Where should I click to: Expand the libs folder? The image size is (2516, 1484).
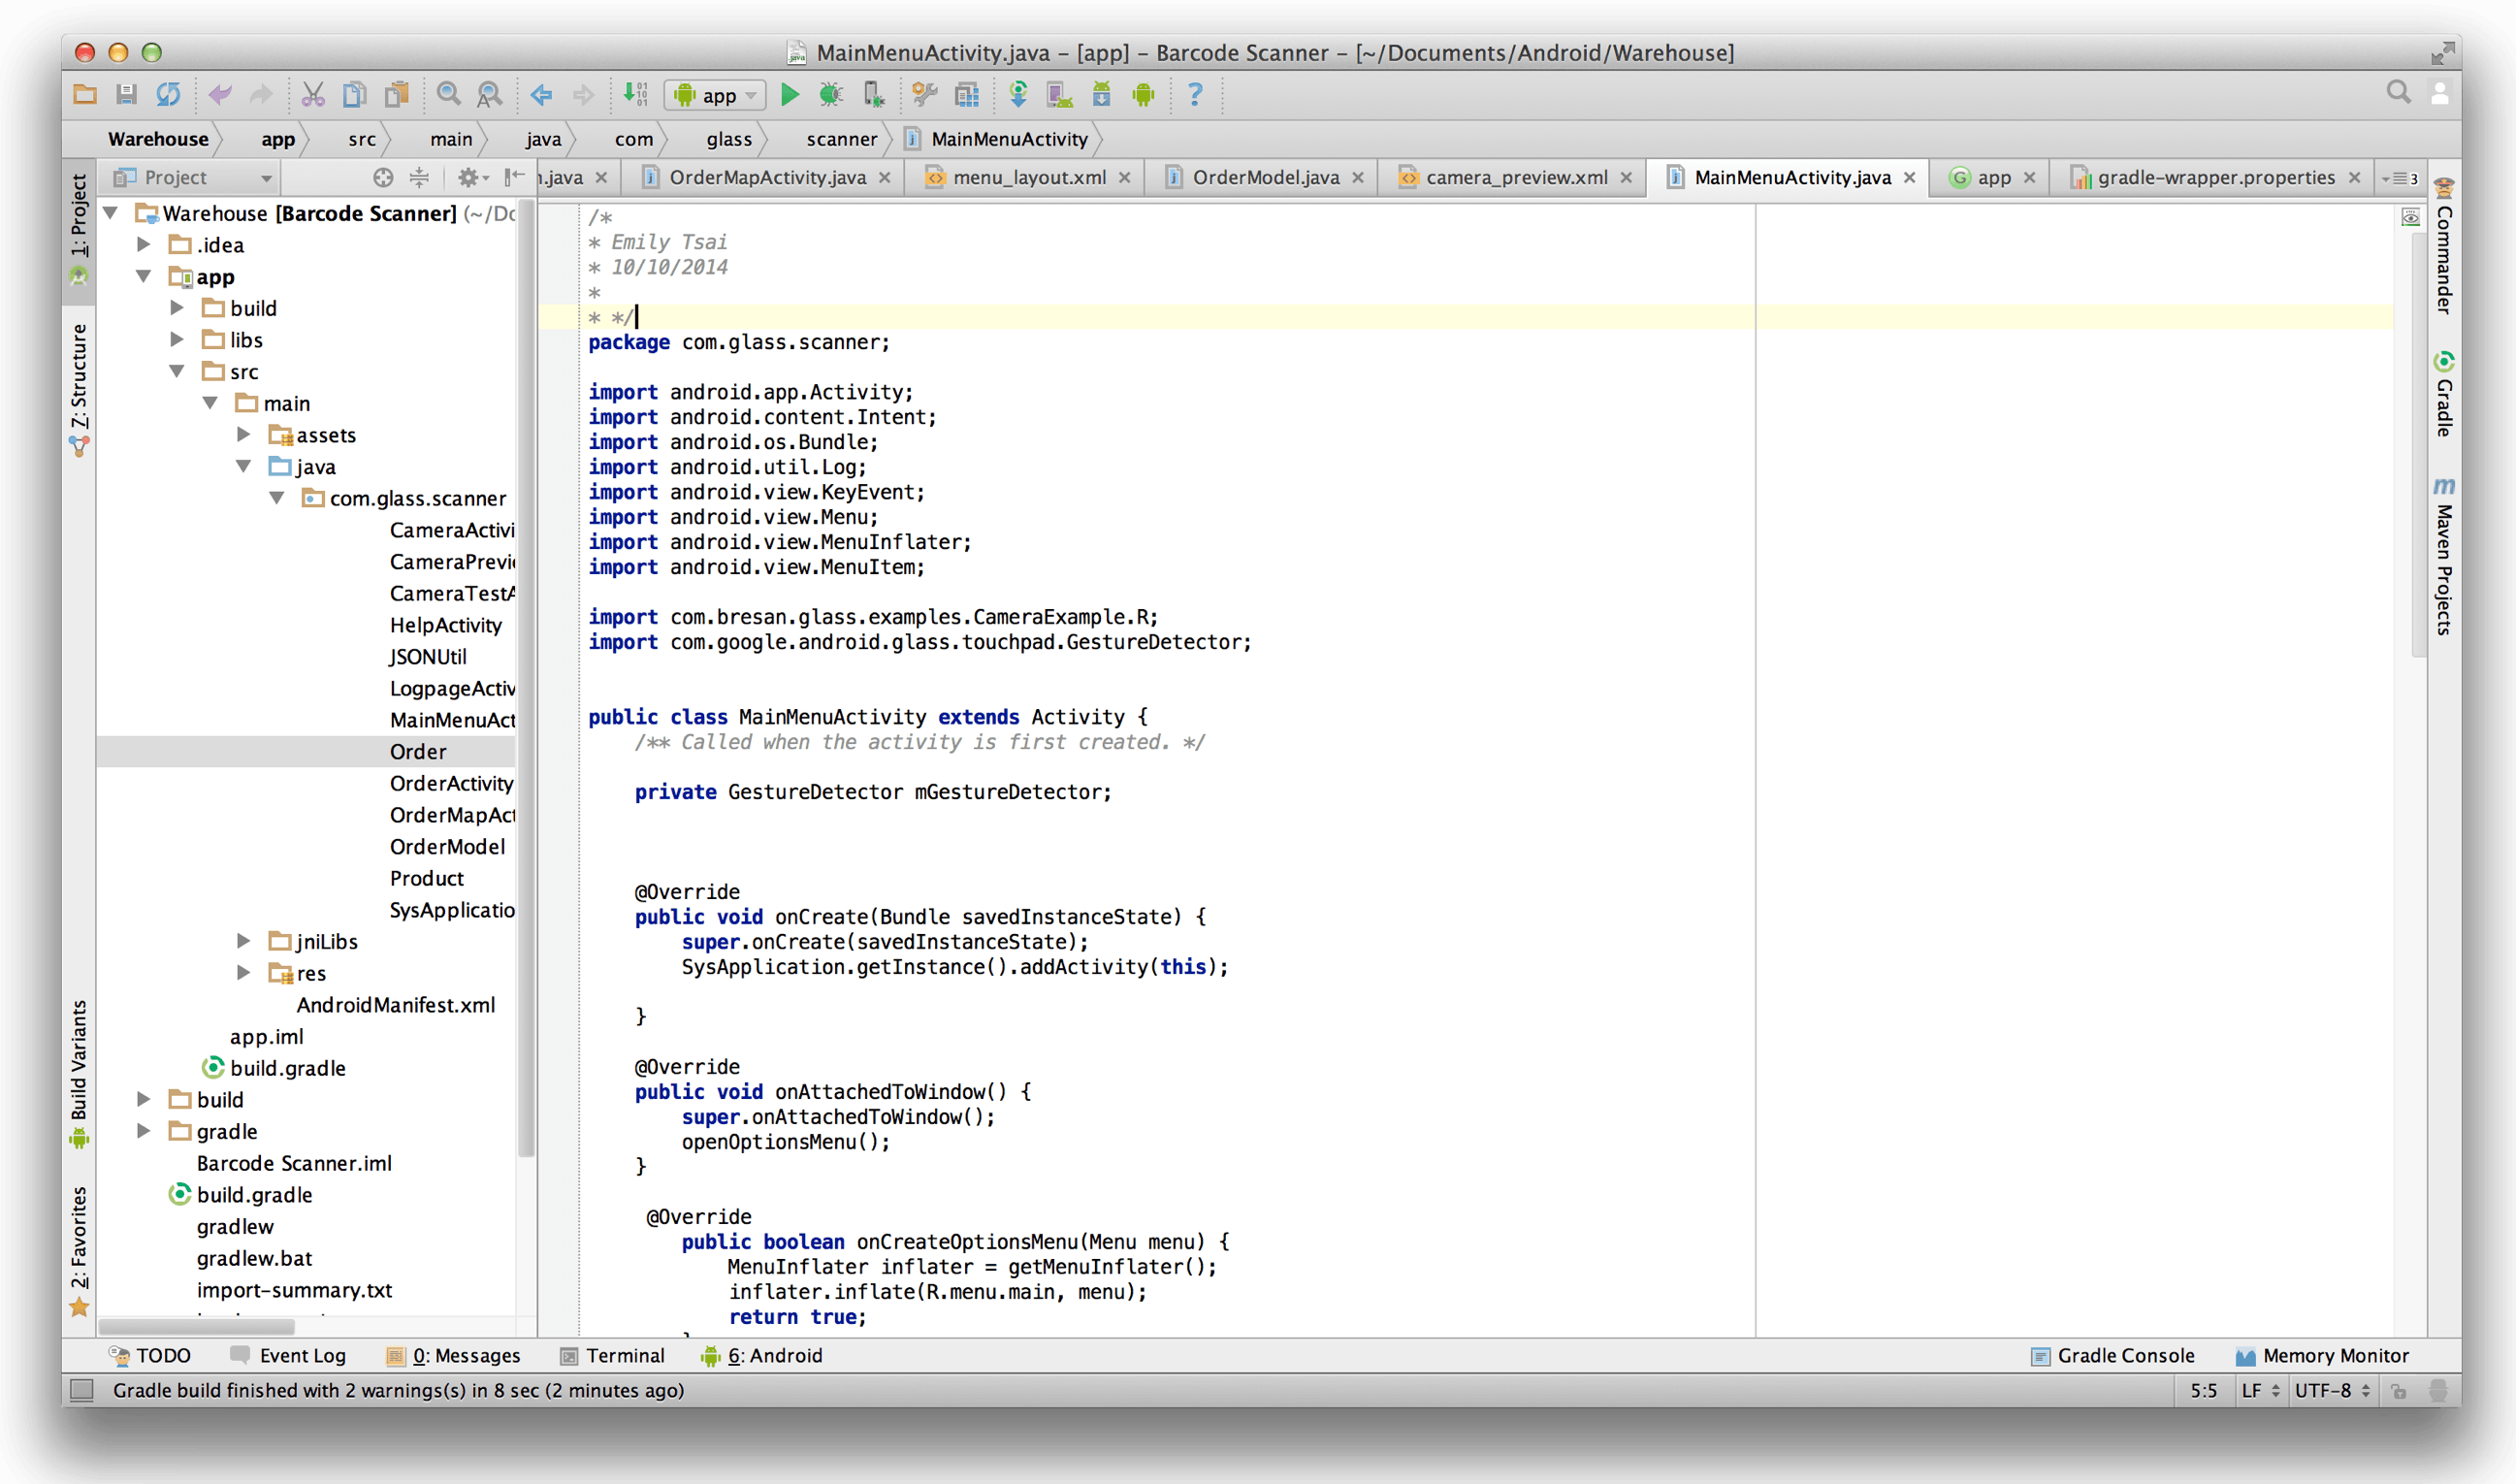tap(178, 339)
